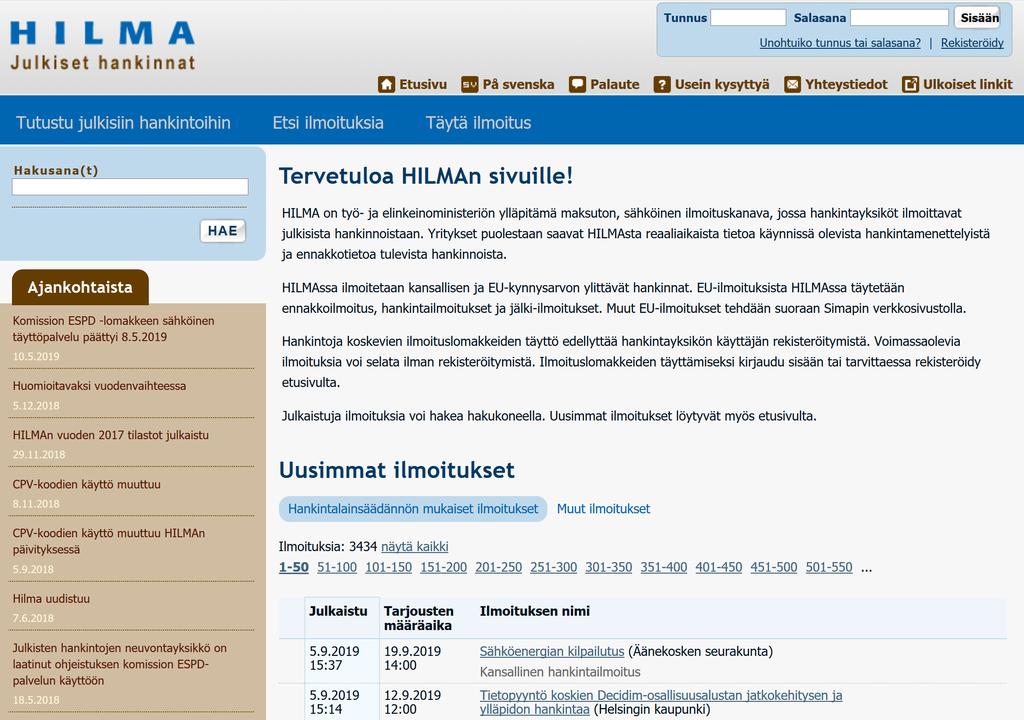Viewport: 1024px width, 720px height.
Task: Click the Ulkoiset linkit external link icon
Action: coord(910,84)
